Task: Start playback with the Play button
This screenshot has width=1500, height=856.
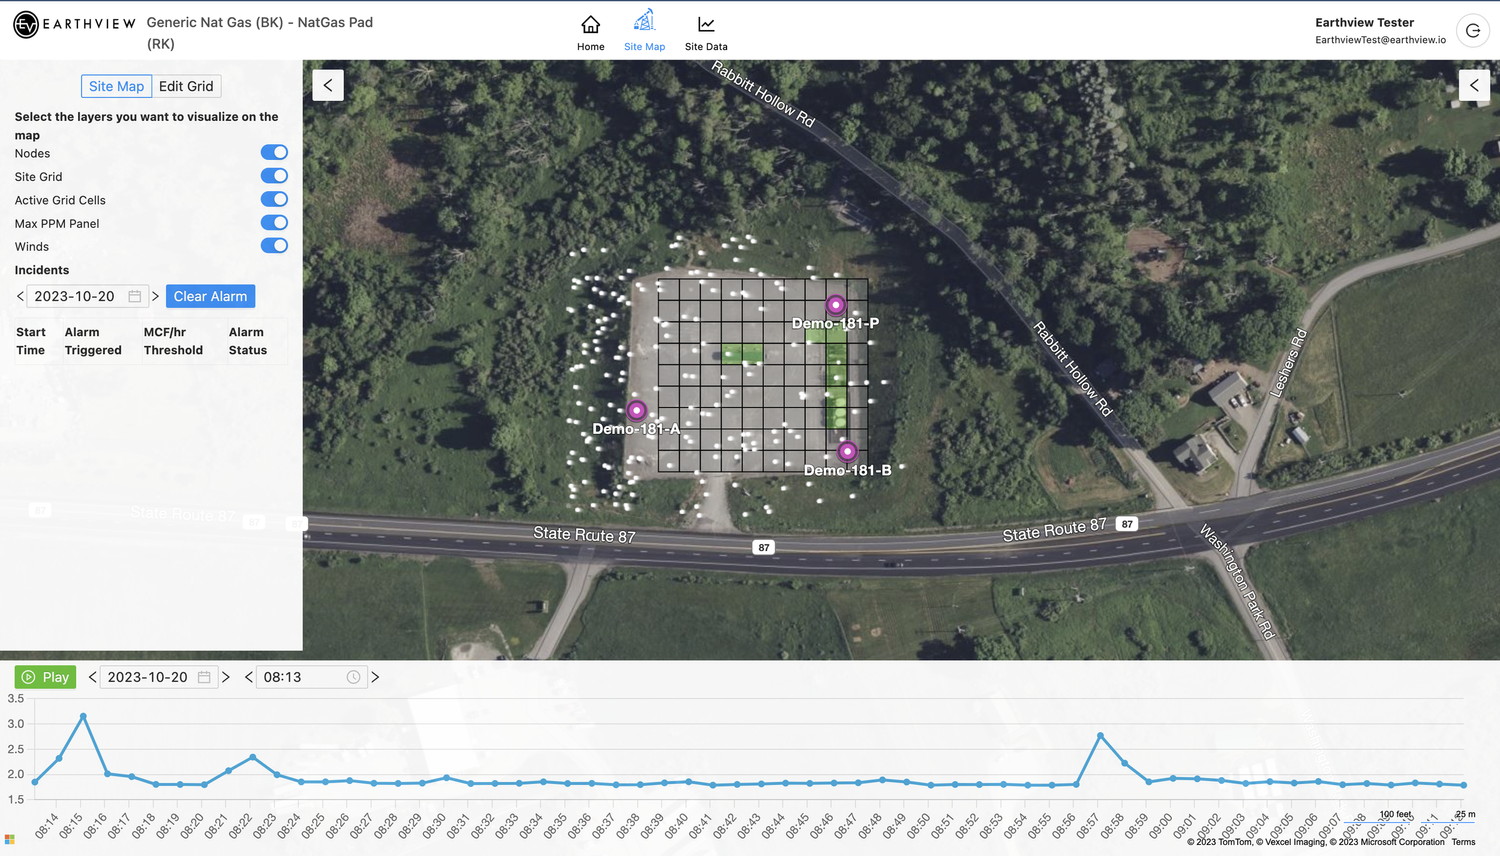Action: (x=45, y=677)
